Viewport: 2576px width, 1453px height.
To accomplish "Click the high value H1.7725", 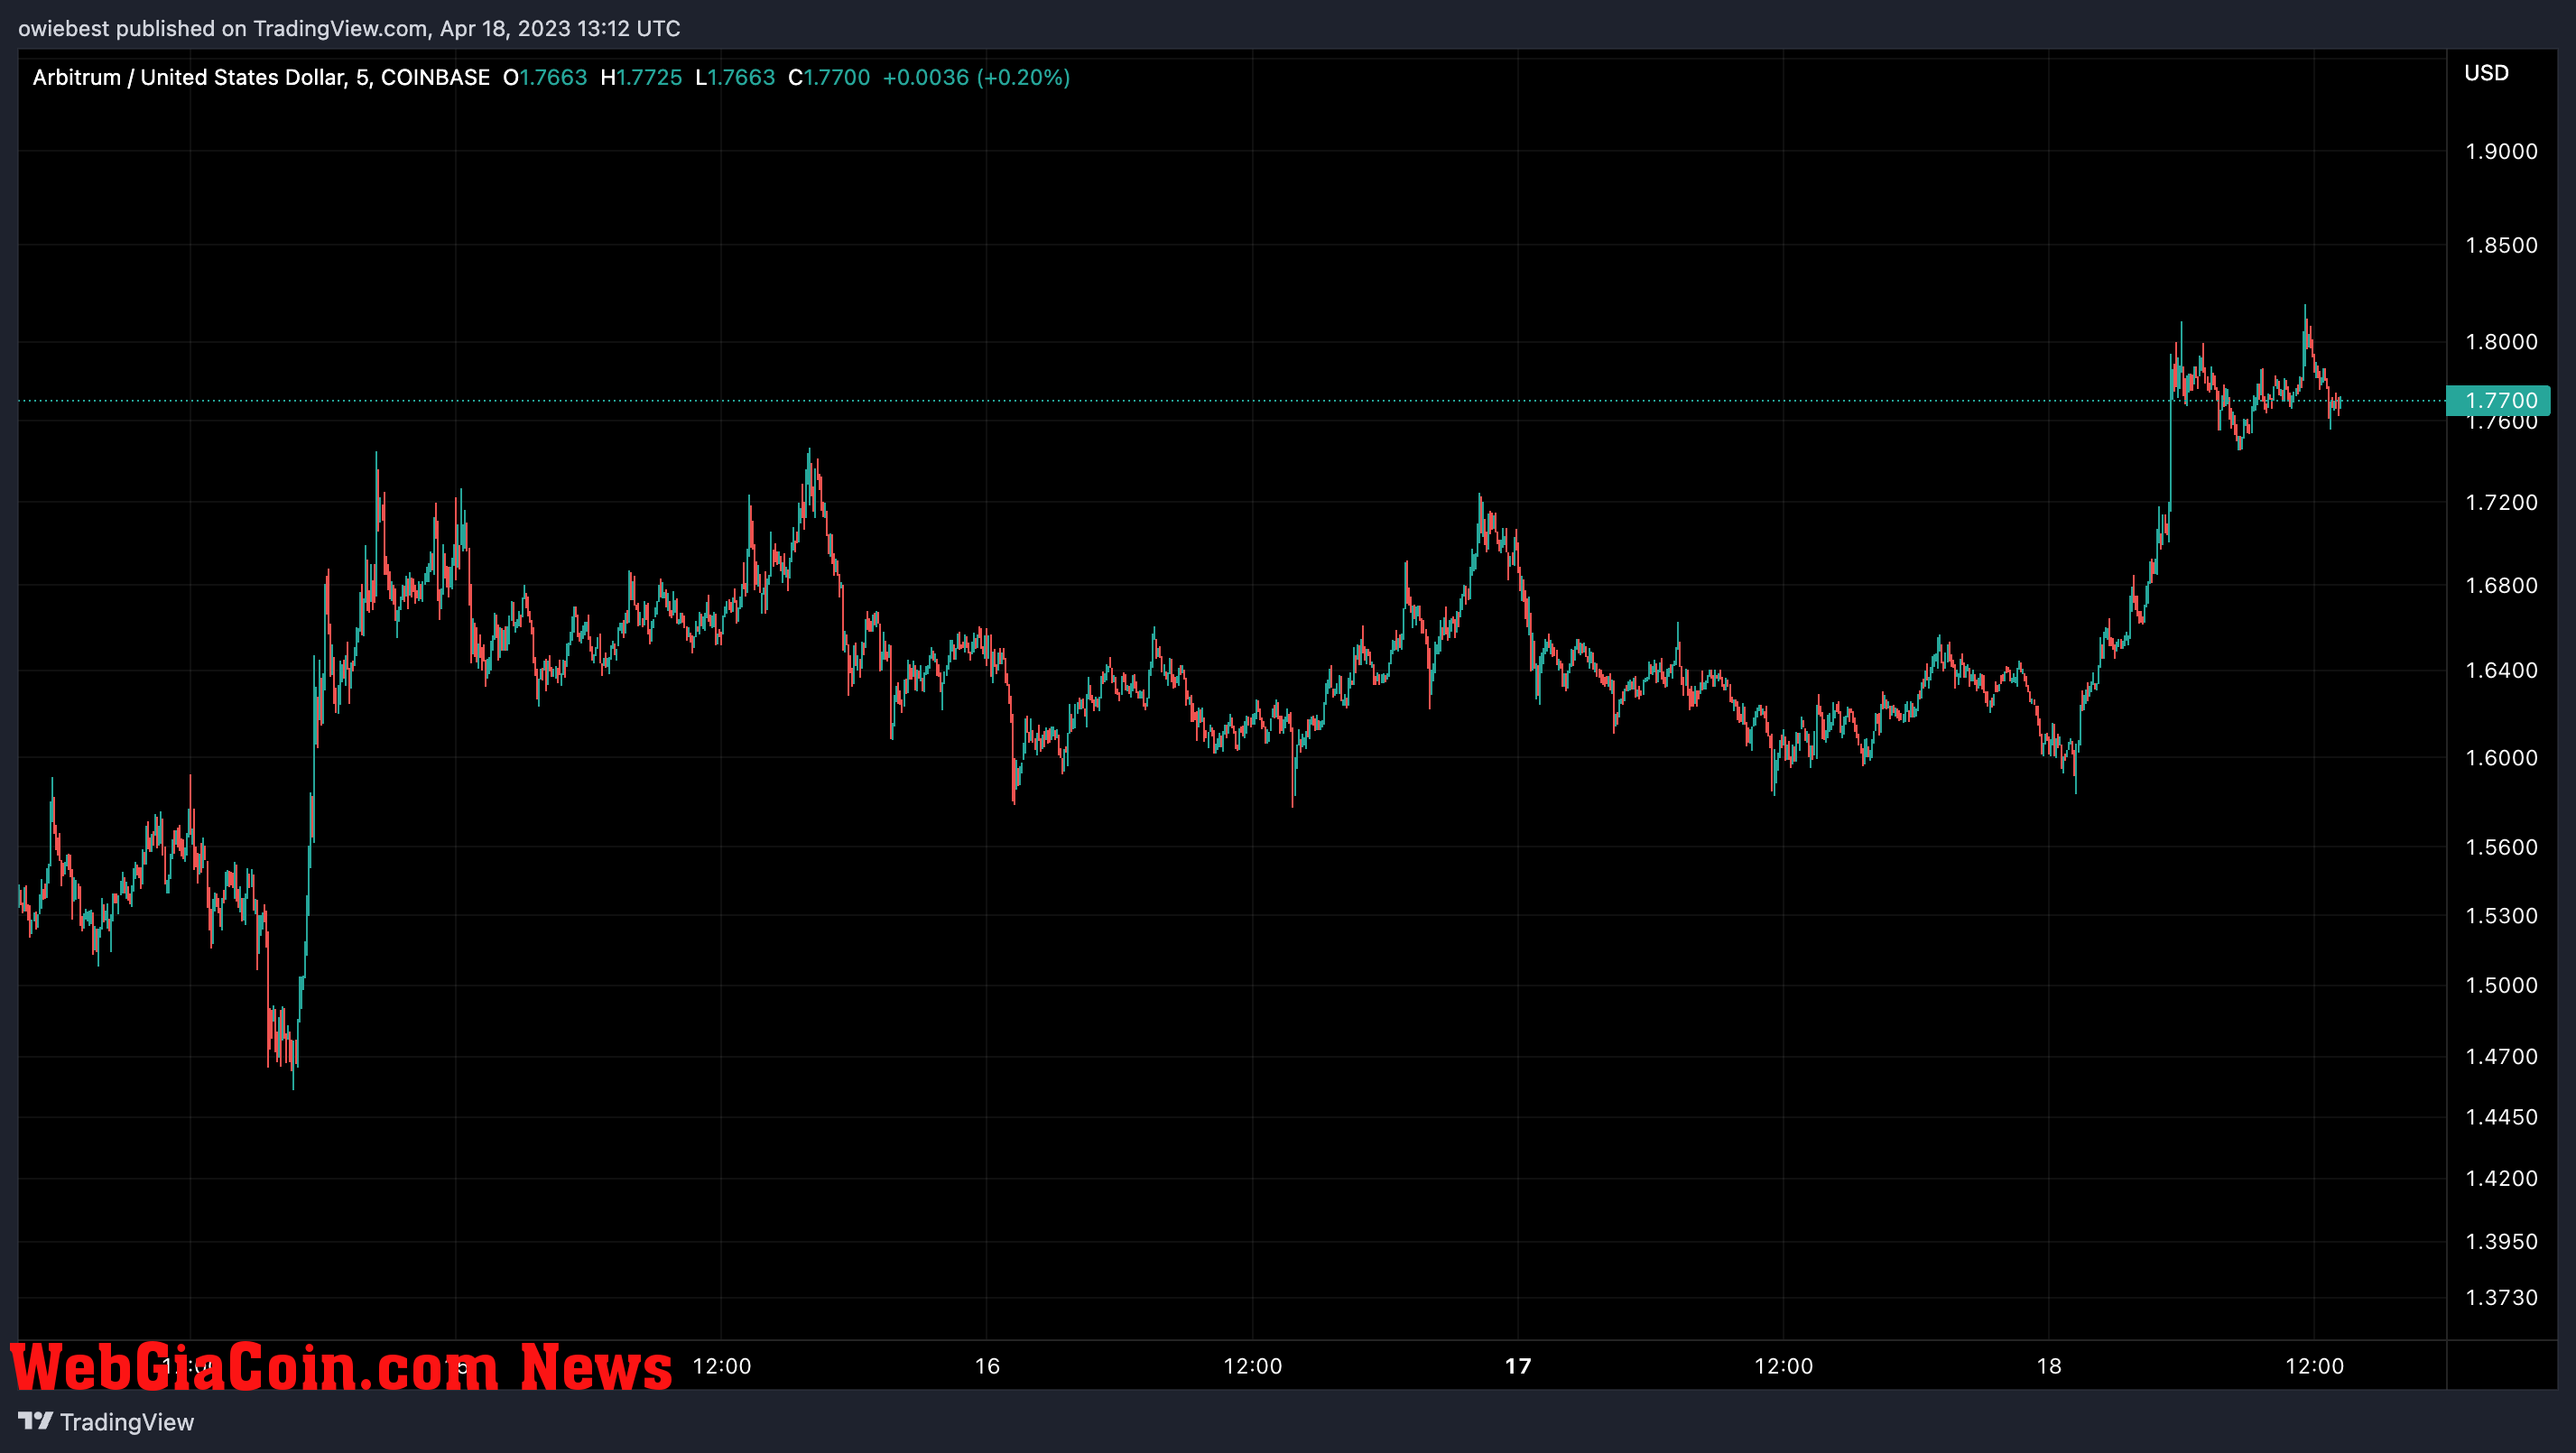I will (641, 77).
